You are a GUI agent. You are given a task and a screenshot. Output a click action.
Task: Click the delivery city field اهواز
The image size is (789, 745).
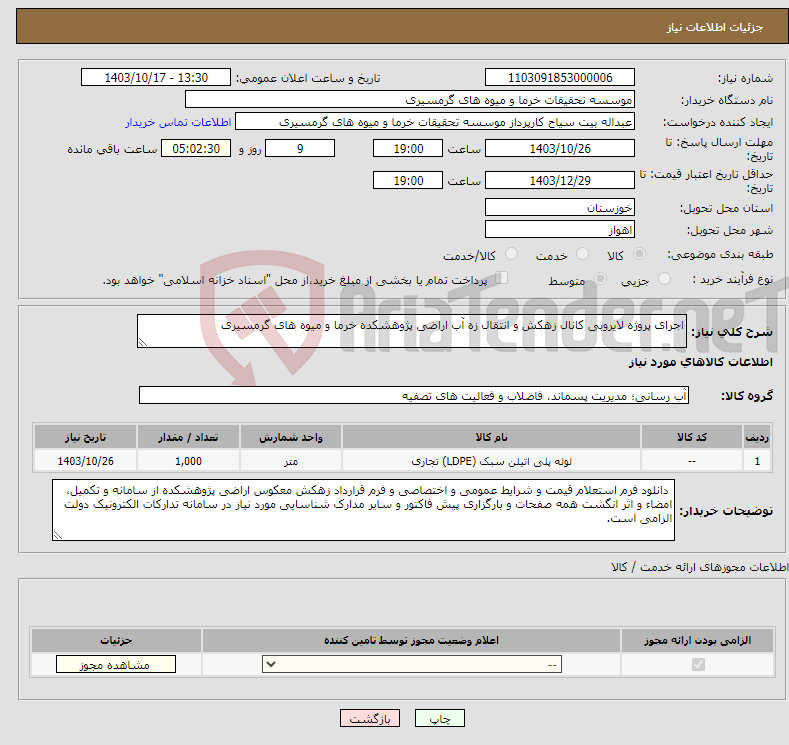[x=560, y=229]
